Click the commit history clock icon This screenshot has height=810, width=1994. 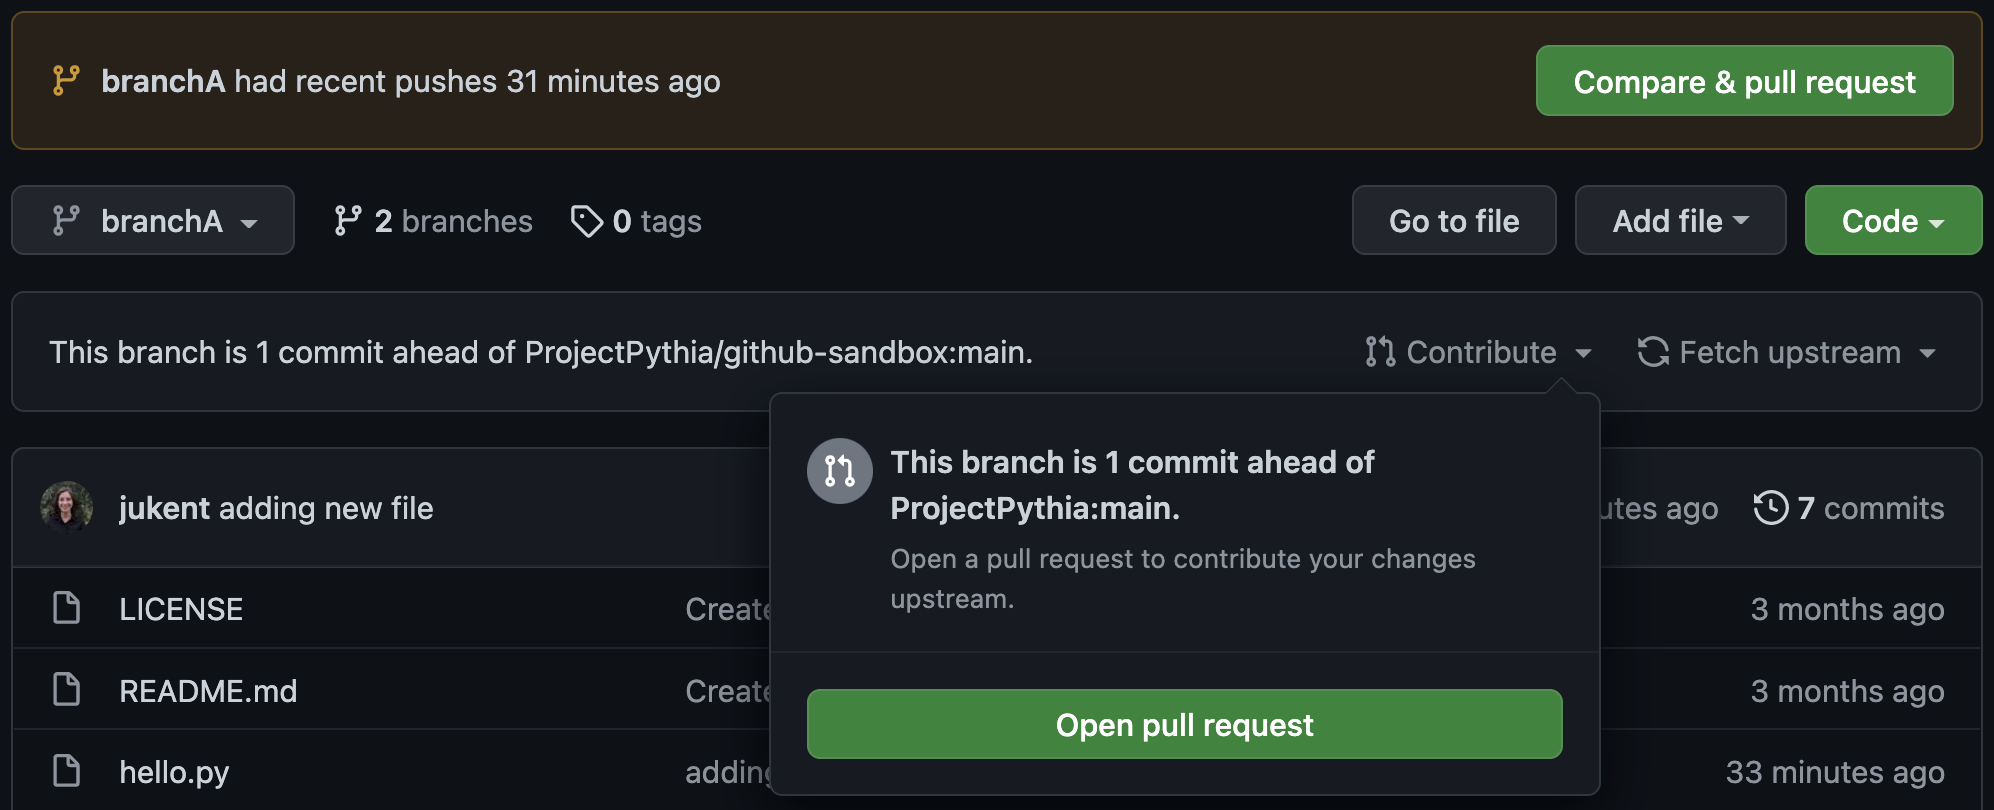pyautogui.click(x=1771, y=508)
